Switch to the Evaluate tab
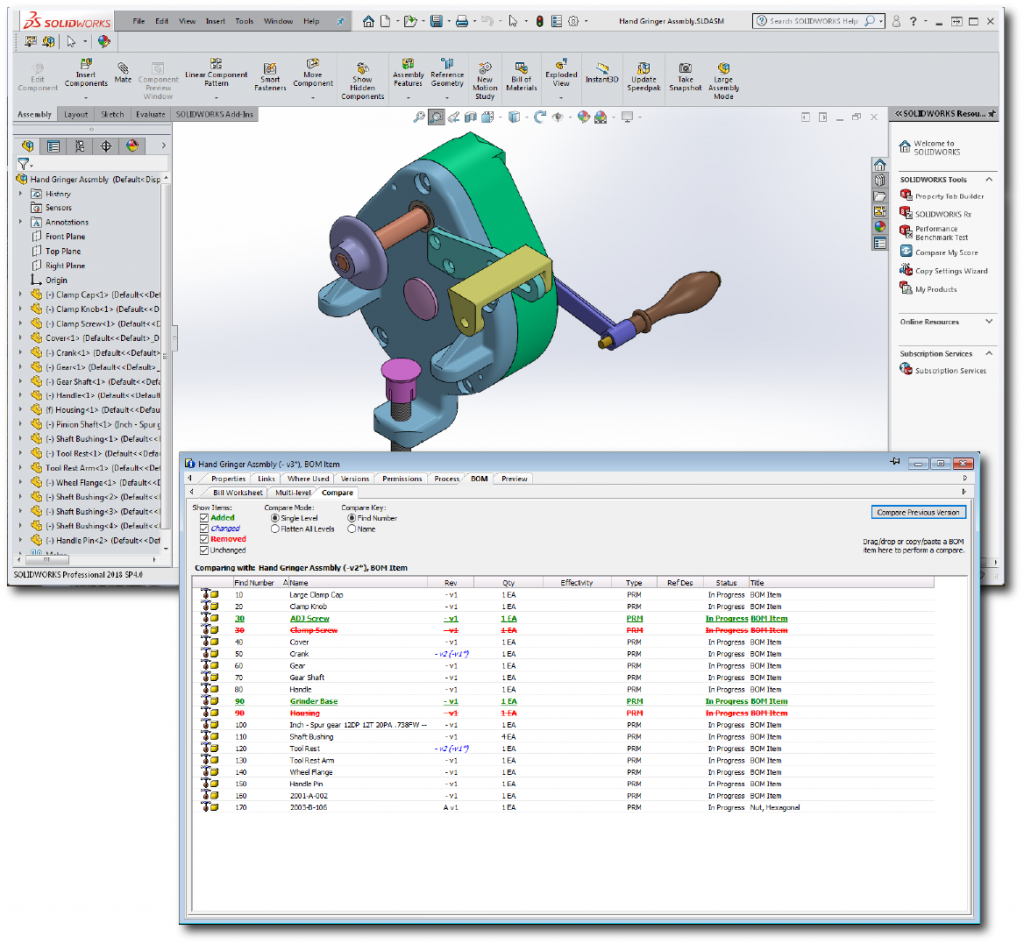 click(x=150, y=114)
